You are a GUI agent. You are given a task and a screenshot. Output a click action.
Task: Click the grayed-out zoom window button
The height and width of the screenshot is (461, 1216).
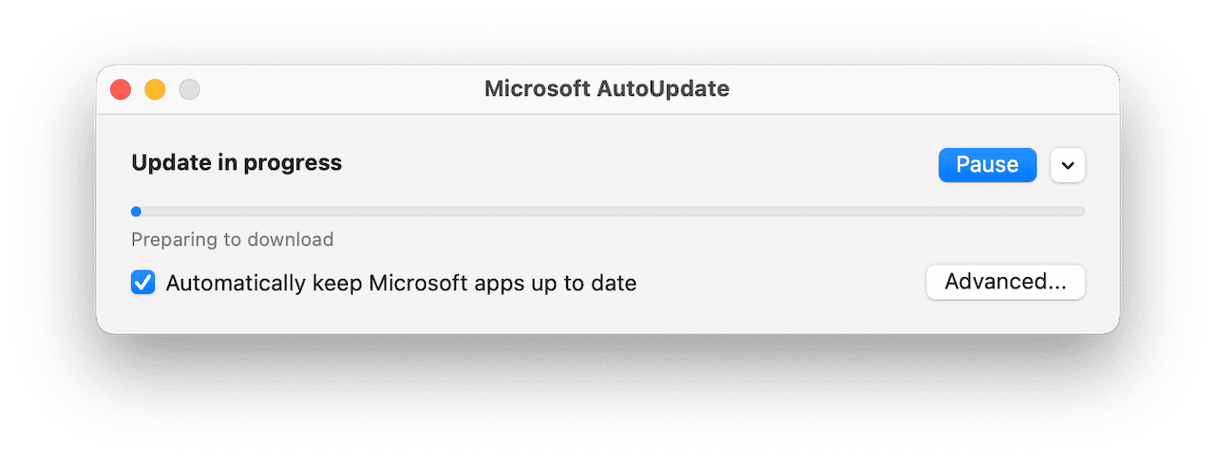pyautogui.click(x=189, y=89)
